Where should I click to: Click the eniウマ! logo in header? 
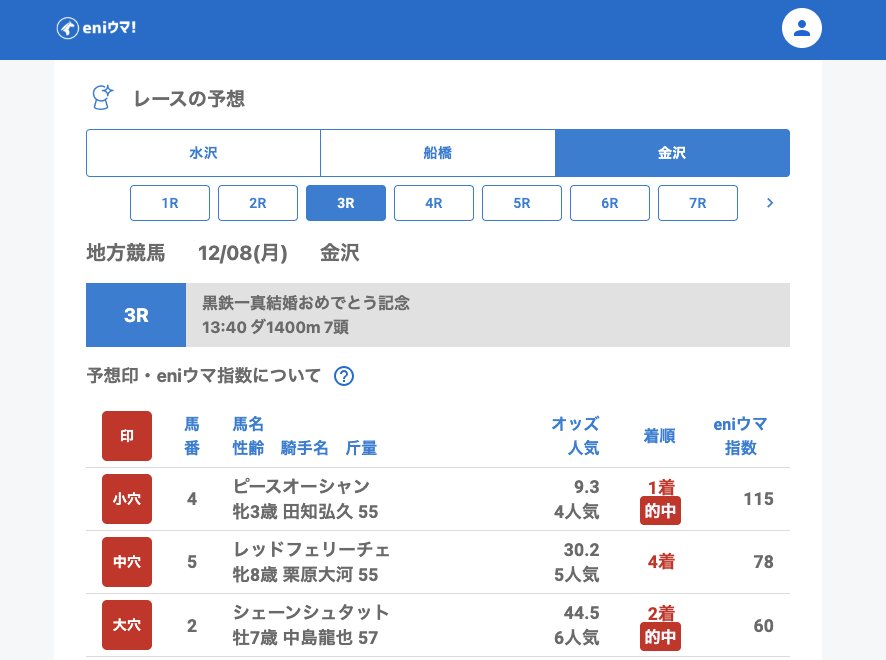[96, 28]
